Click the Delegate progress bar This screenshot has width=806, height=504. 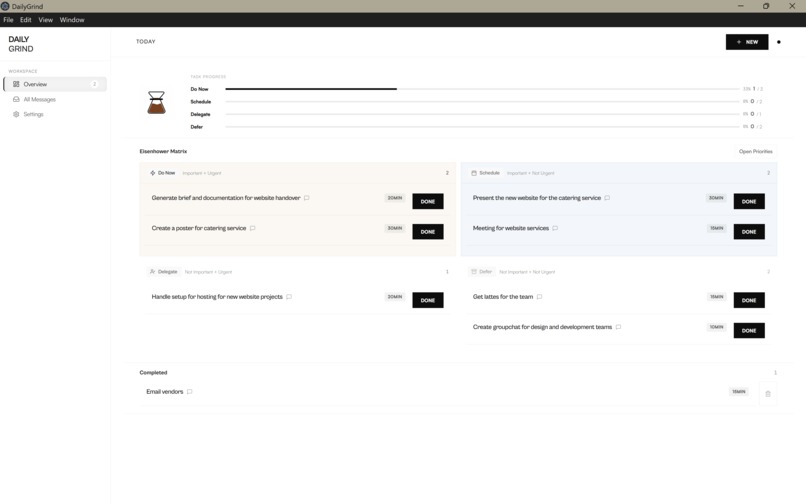pyautogui.click(x=482, y=114)
